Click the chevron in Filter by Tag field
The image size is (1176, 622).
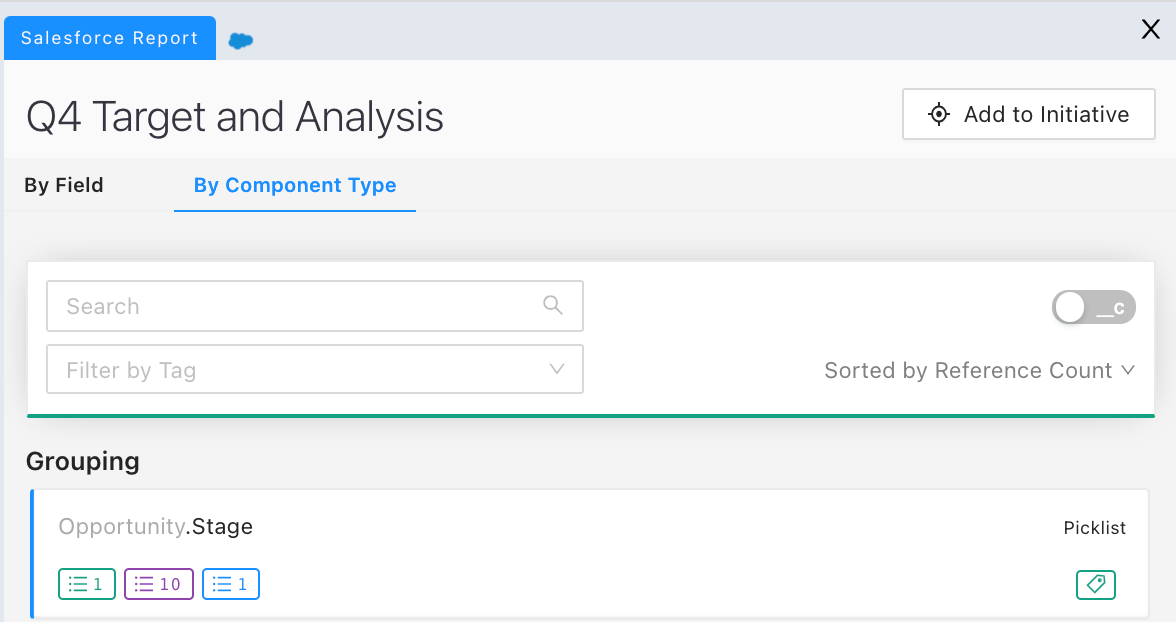point(556,369)
